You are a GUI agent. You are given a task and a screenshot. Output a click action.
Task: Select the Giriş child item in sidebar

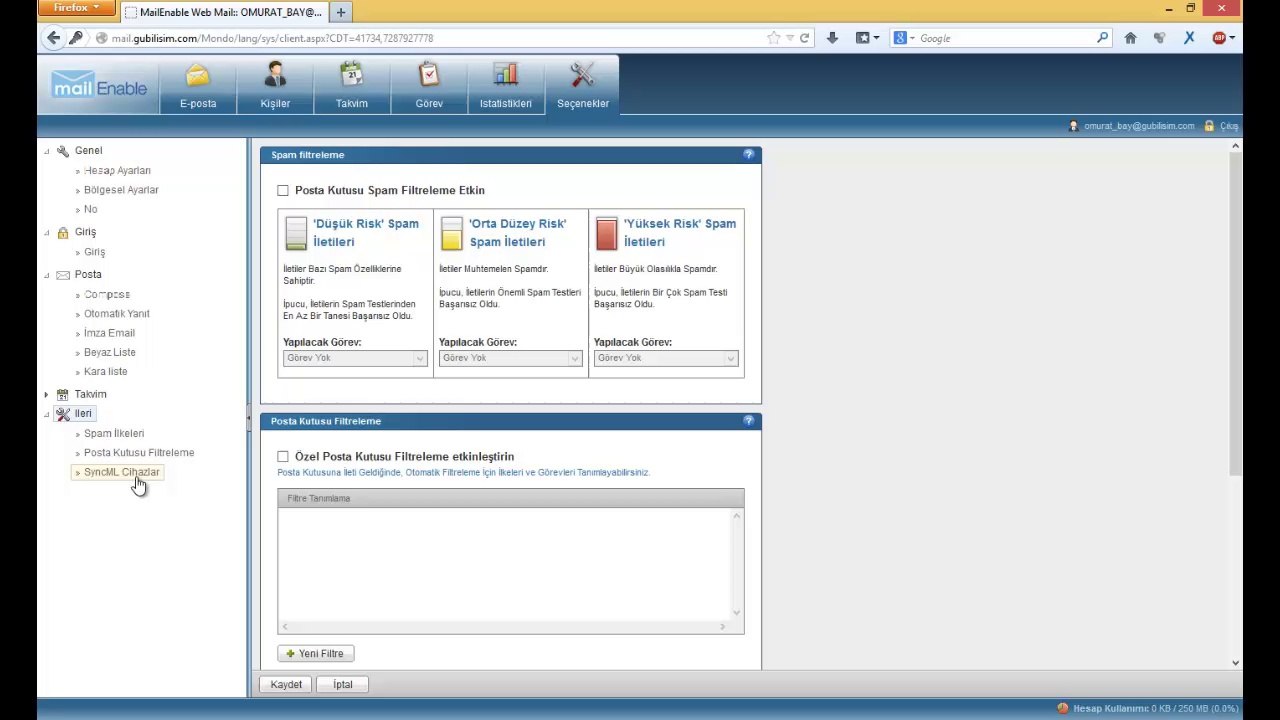coord(94,252)
